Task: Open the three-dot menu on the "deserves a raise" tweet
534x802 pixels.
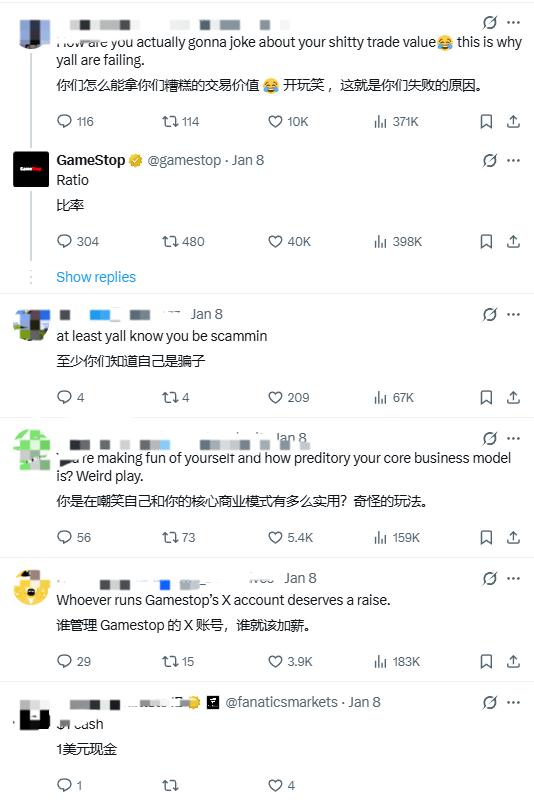Action: tap(514, 578)
